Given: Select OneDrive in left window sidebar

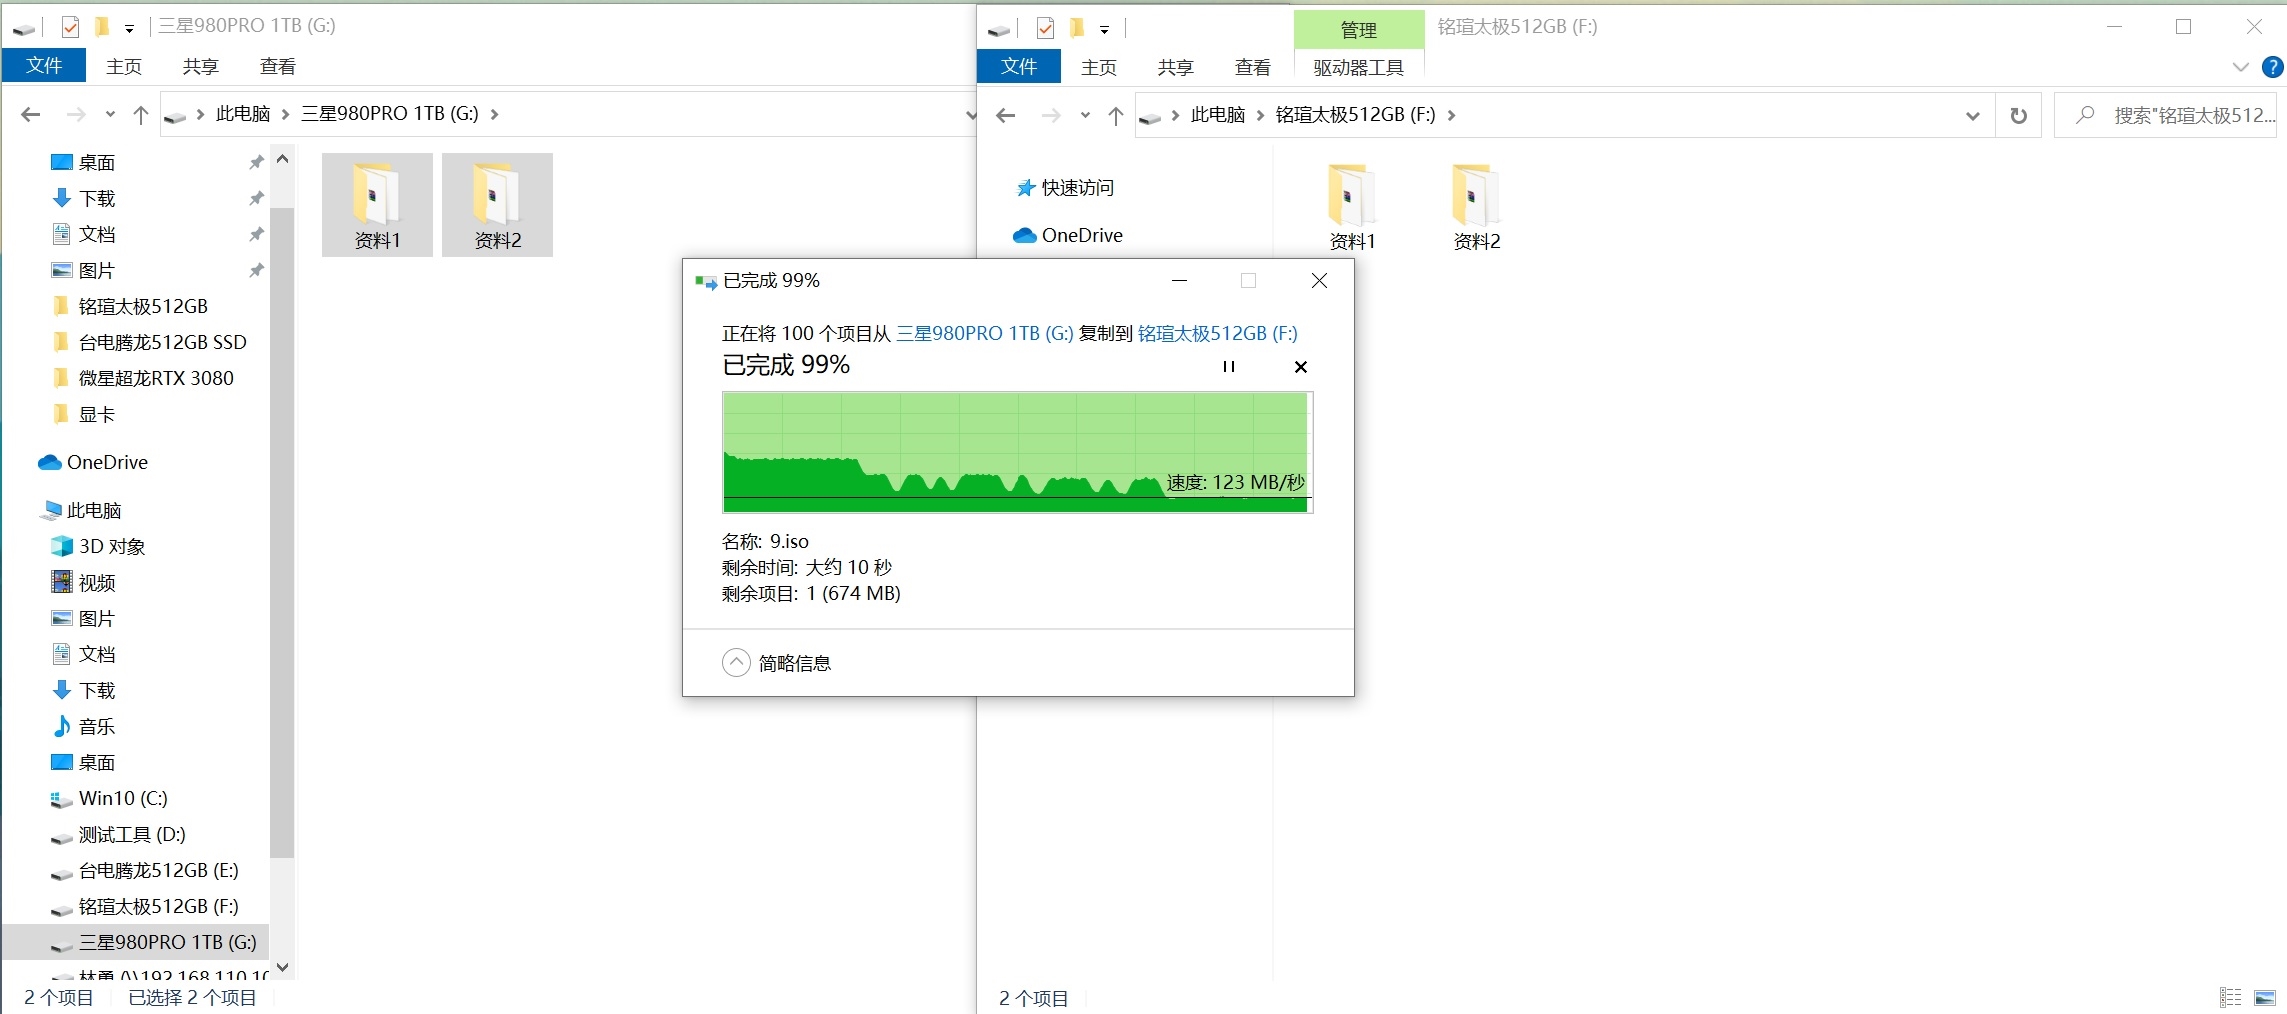Looking at the screenshot, I should 107,462.
